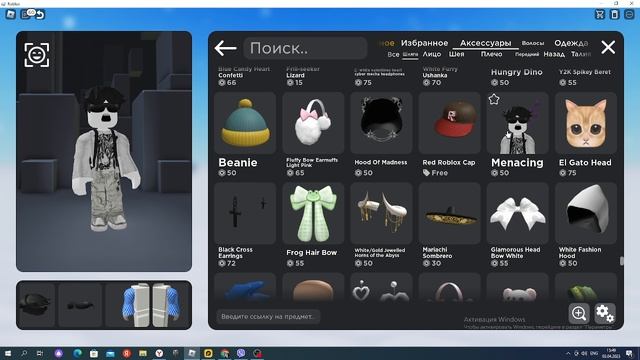Open the Viber taskbar icon

[x=241, y=353]
